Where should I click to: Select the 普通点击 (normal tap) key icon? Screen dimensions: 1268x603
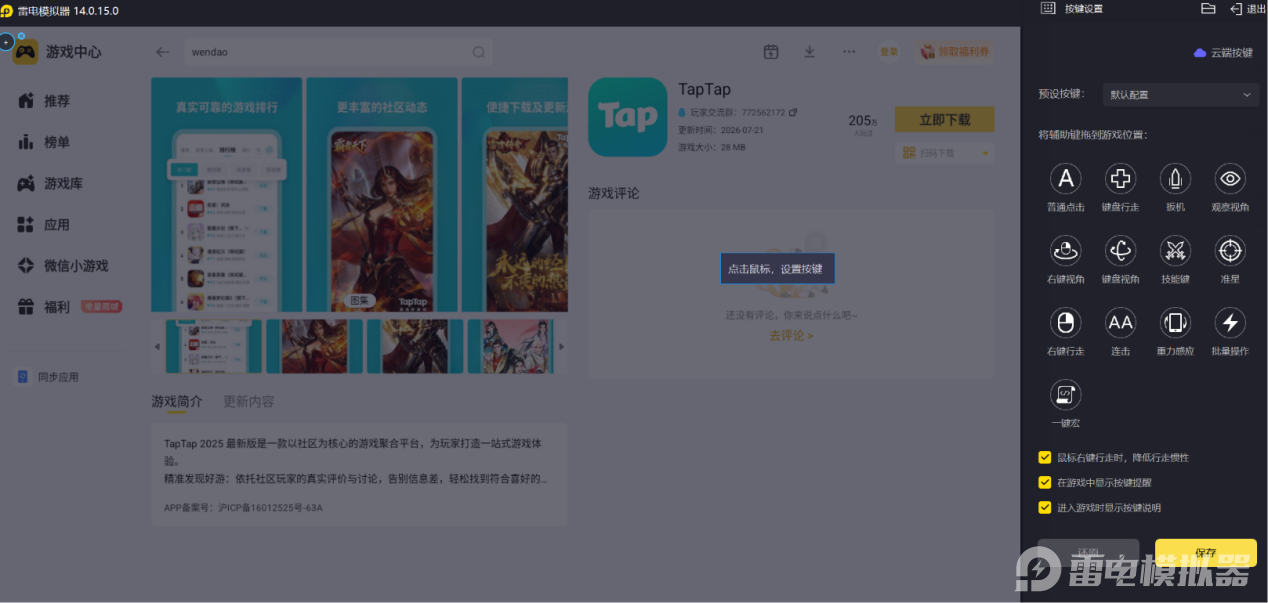click(x=1066, y=179)
